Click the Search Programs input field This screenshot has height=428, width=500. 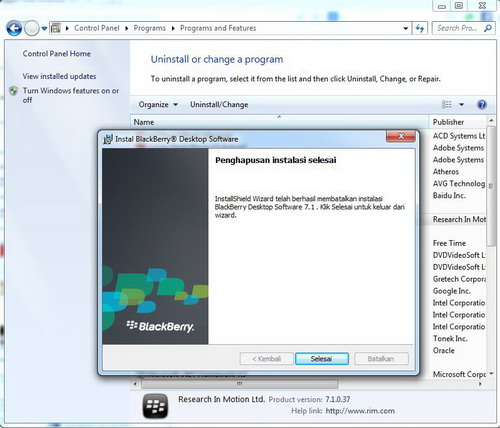pos(457,28)
